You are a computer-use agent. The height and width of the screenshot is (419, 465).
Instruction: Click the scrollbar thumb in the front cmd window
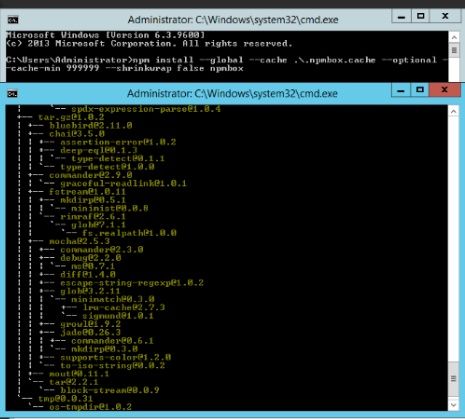(x=453, y=378)
